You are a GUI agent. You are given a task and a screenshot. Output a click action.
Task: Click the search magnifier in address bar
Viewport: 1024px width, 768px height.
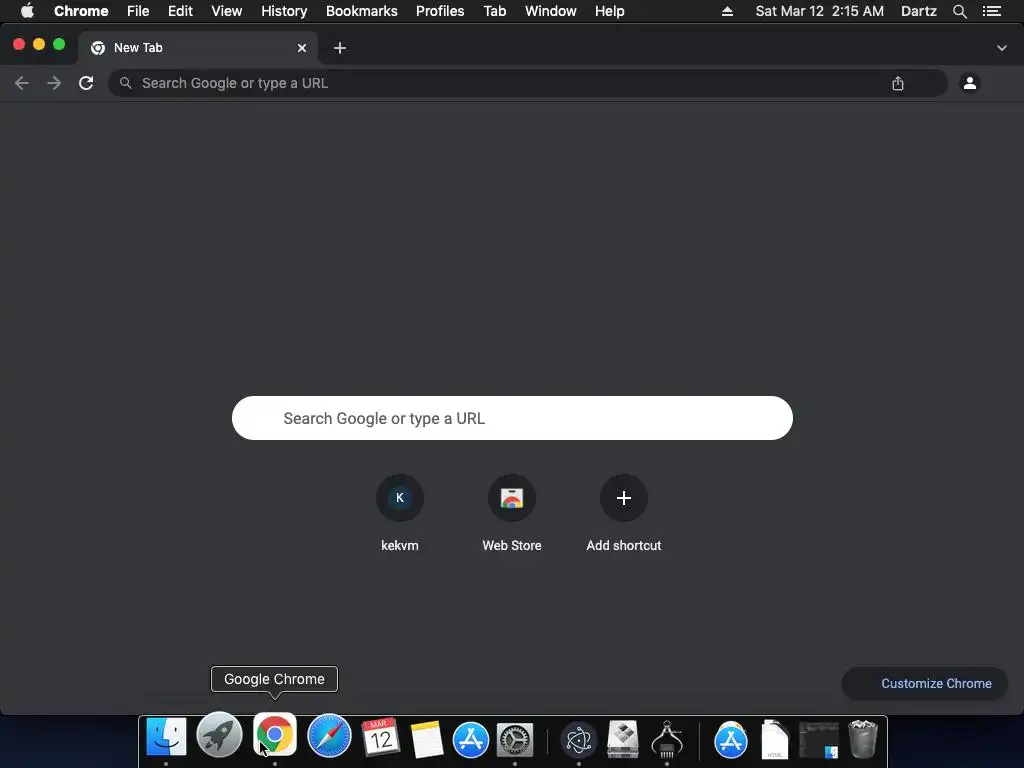pyautogui.click(x=125, y=83)
